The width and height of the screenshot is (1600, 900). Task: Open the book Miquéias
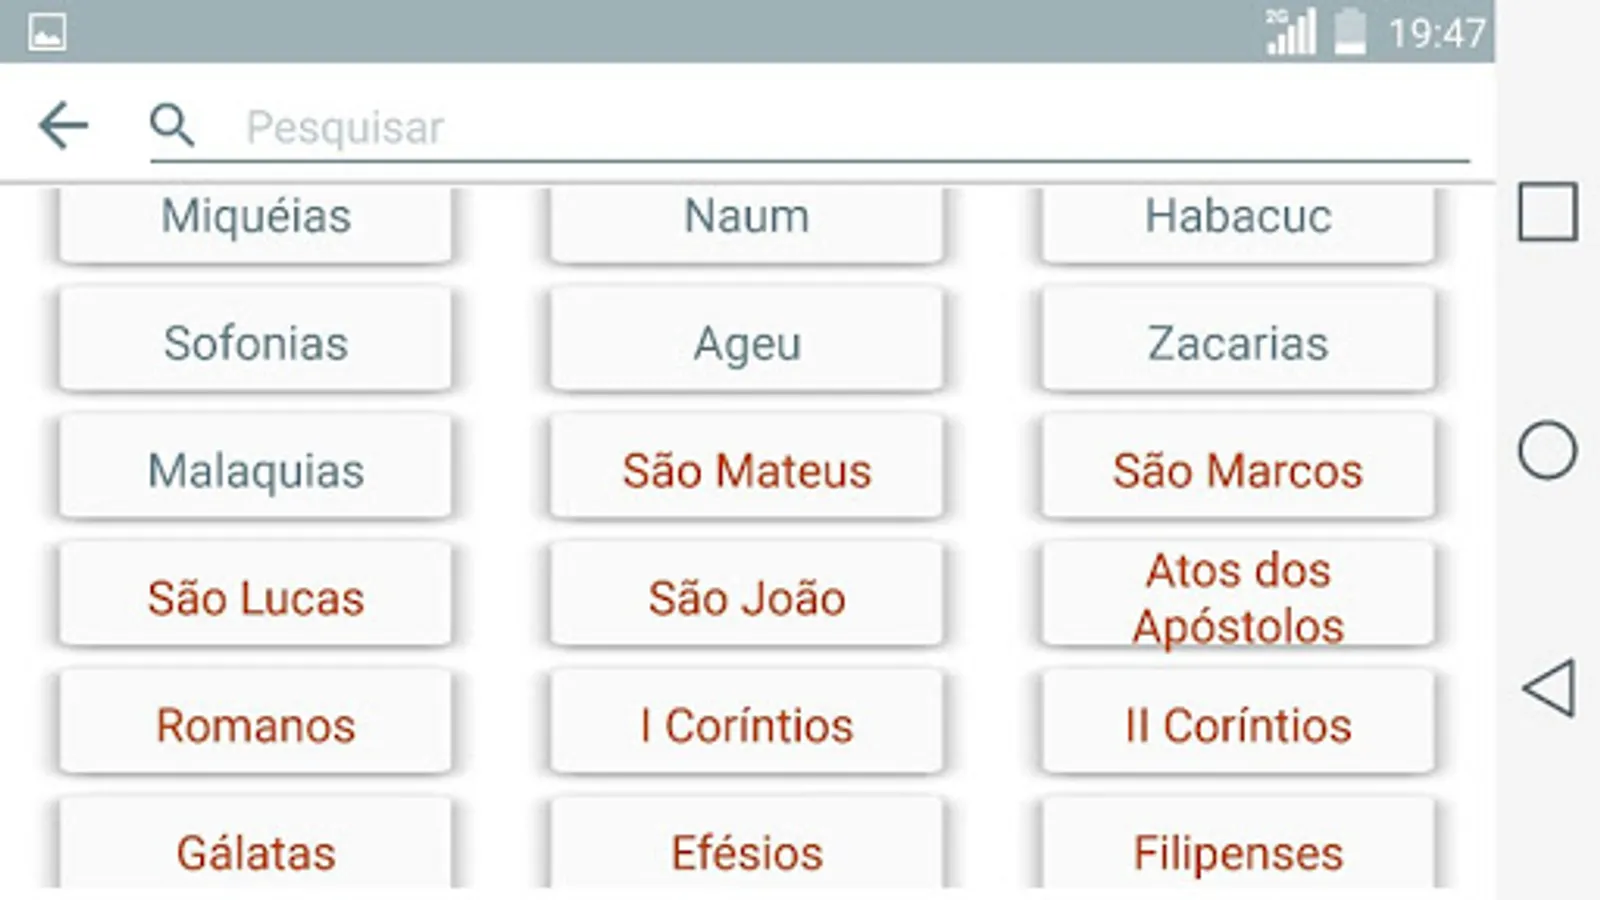click(x=256, y=220)
